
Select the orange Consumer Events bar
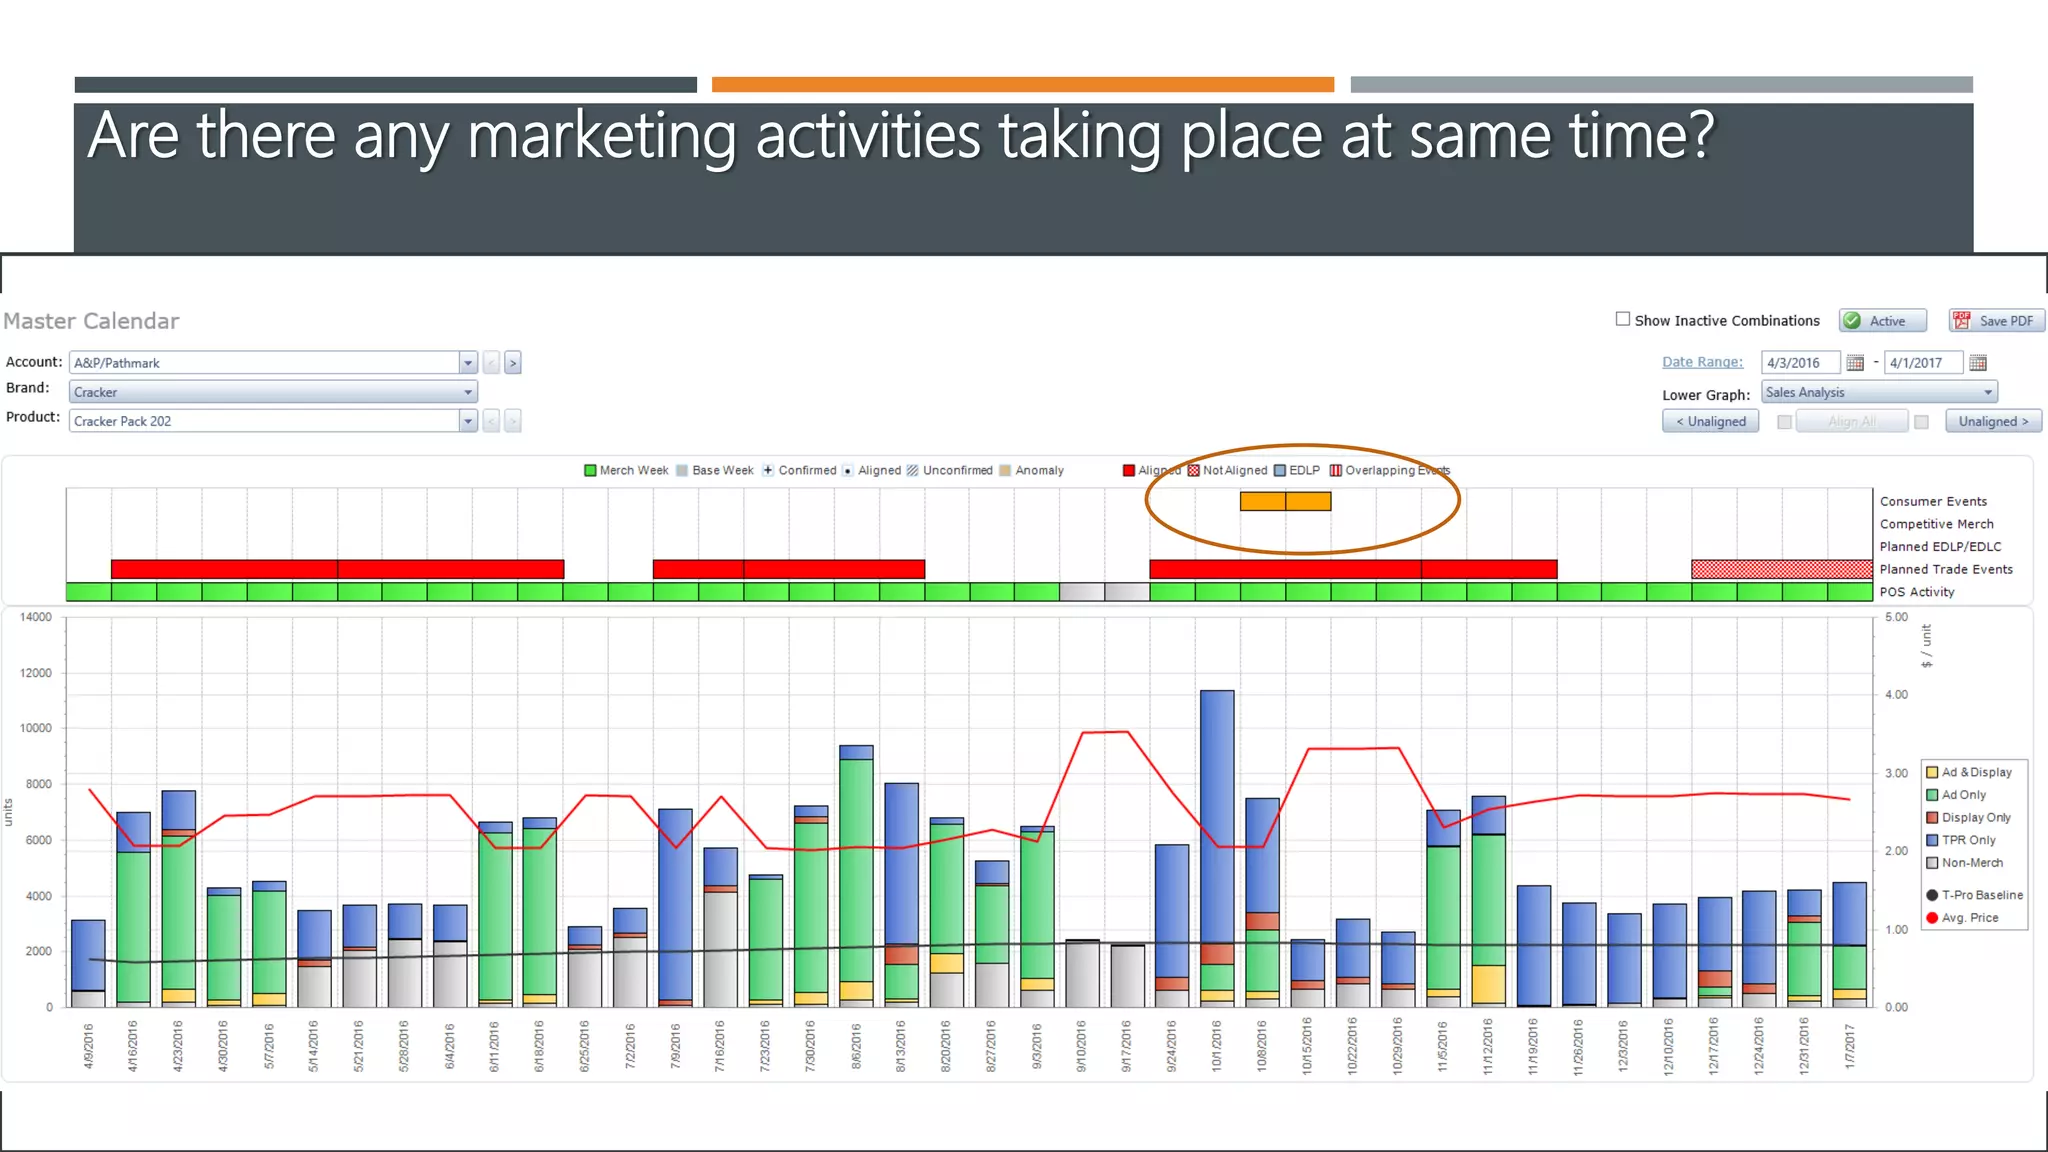(1285, 501)
